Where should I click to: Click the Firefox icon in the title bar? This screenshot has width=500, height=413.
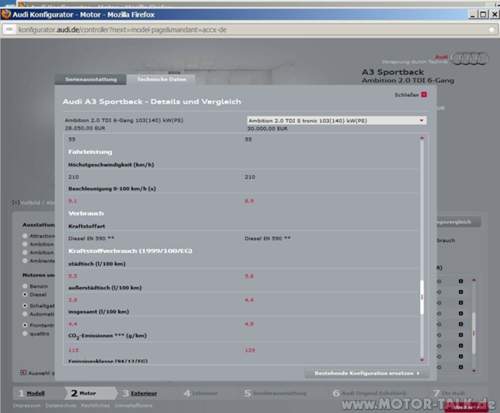[5, 14]
